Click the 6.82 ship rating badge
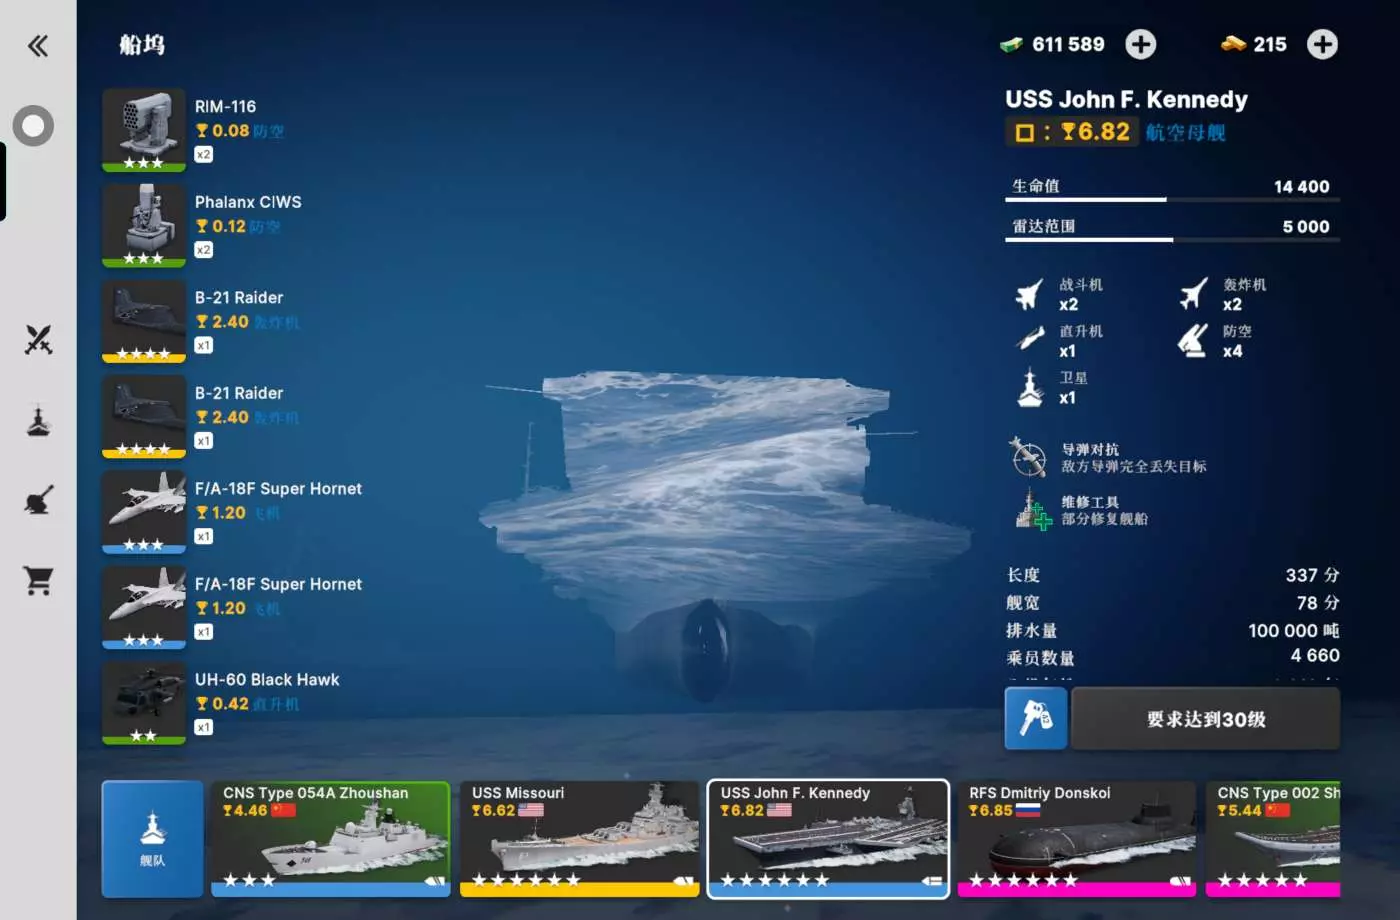Image resolution: width=1400 pixels, height=920 pixels. [1072, 132]
